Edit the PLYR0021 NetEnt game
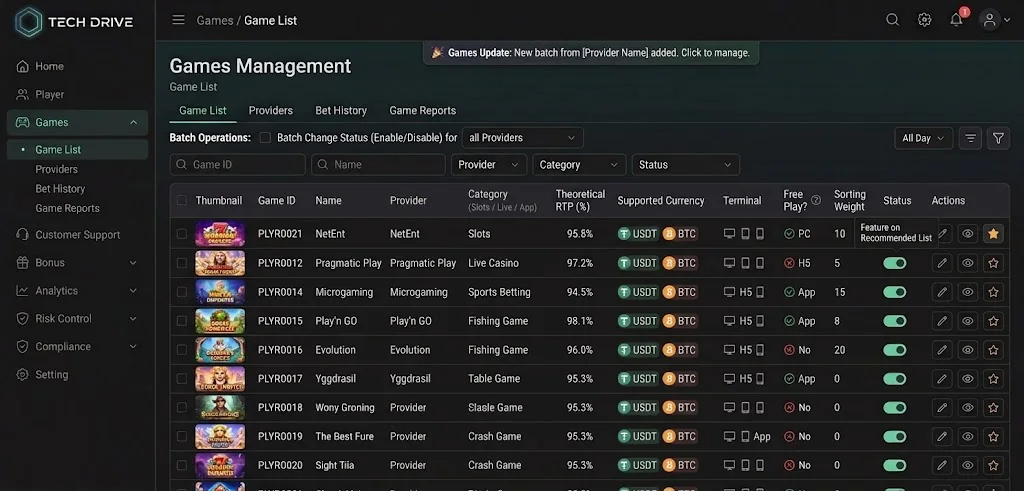The height and width of the screenshot is (491, 1024). (x=942, y=234)
